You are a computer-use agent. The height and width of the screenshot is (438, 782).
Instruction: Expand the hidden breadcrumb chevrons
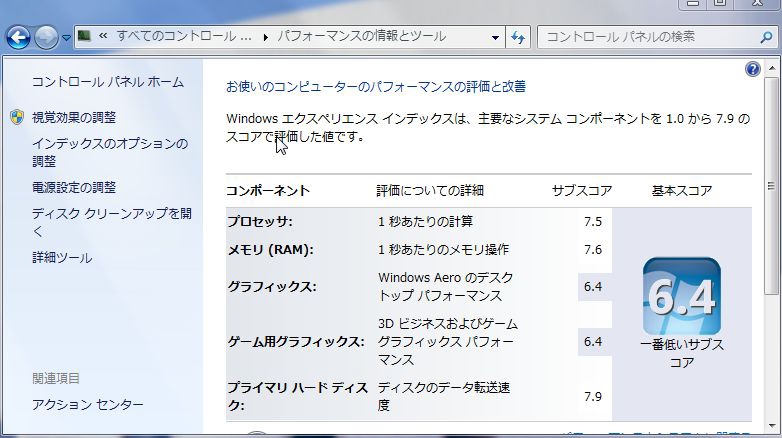pyautogui.click(x=103, y=36)
